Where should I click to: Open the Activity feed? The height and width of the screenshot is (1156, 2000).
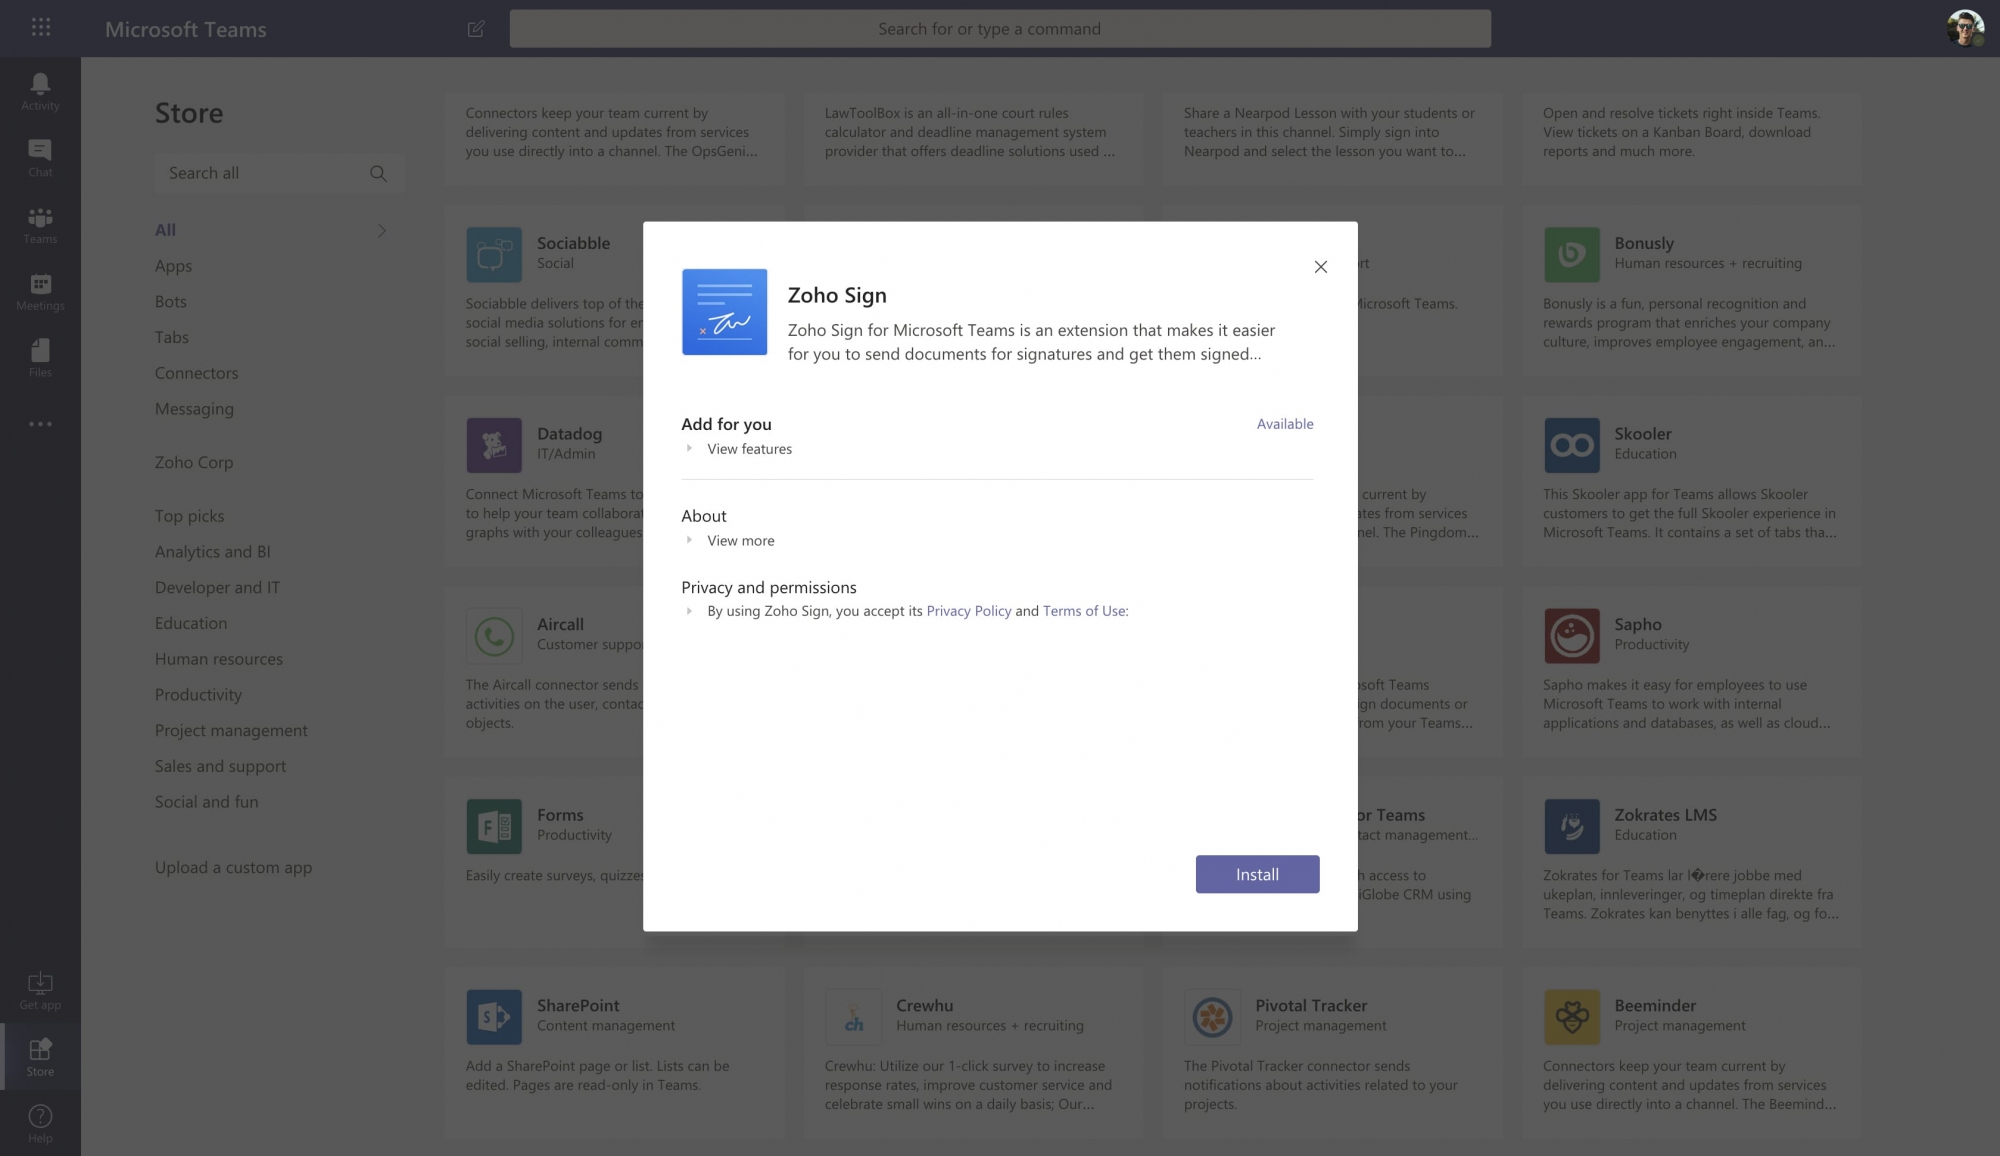tap(40, 90)
